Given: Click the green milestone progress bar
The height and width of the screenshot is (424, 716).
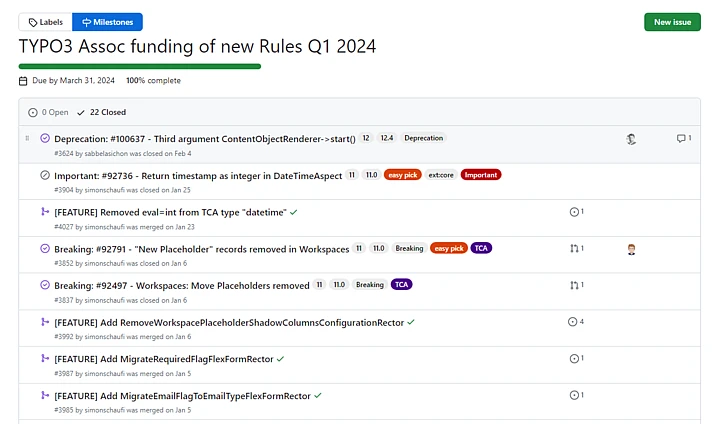Looking at the screenshot, I should pyautogui.click(x=140, y=66).
